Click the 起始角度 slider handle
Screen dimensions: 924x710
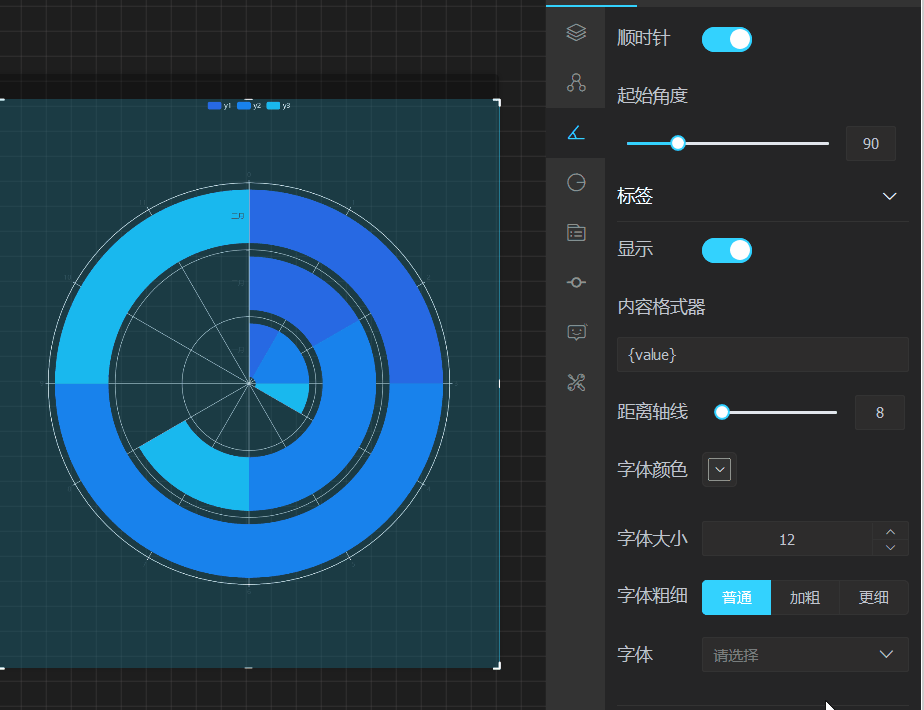pos(678,143)
